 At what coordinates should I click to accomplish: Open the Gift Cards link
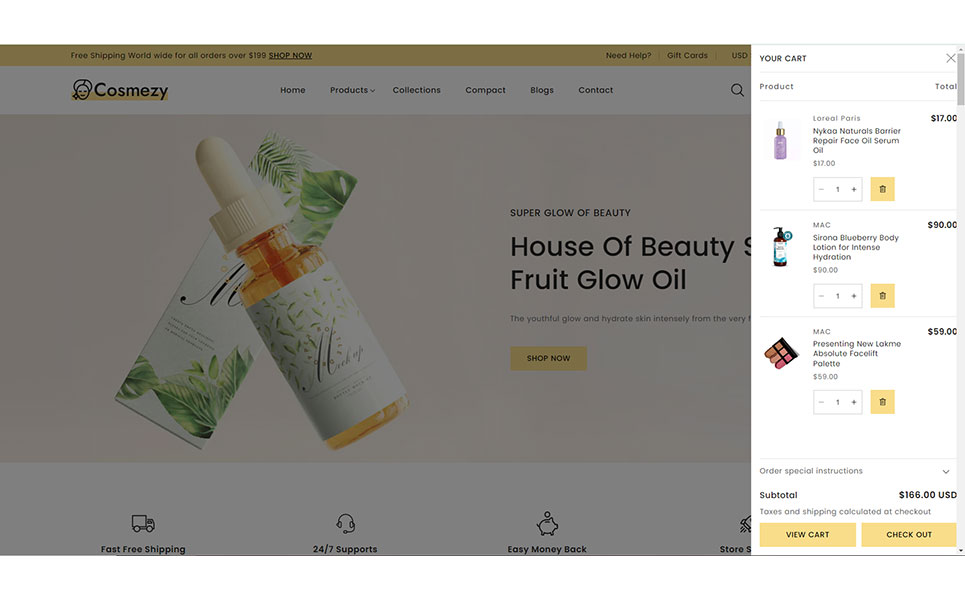click(687, 55)
